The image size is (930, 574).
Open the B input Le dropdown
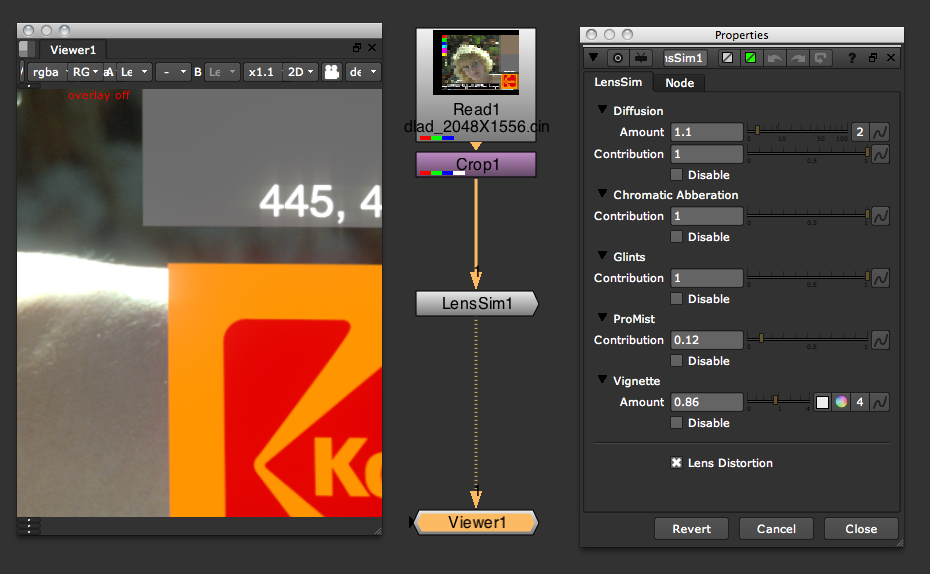(x=222, y=72)
